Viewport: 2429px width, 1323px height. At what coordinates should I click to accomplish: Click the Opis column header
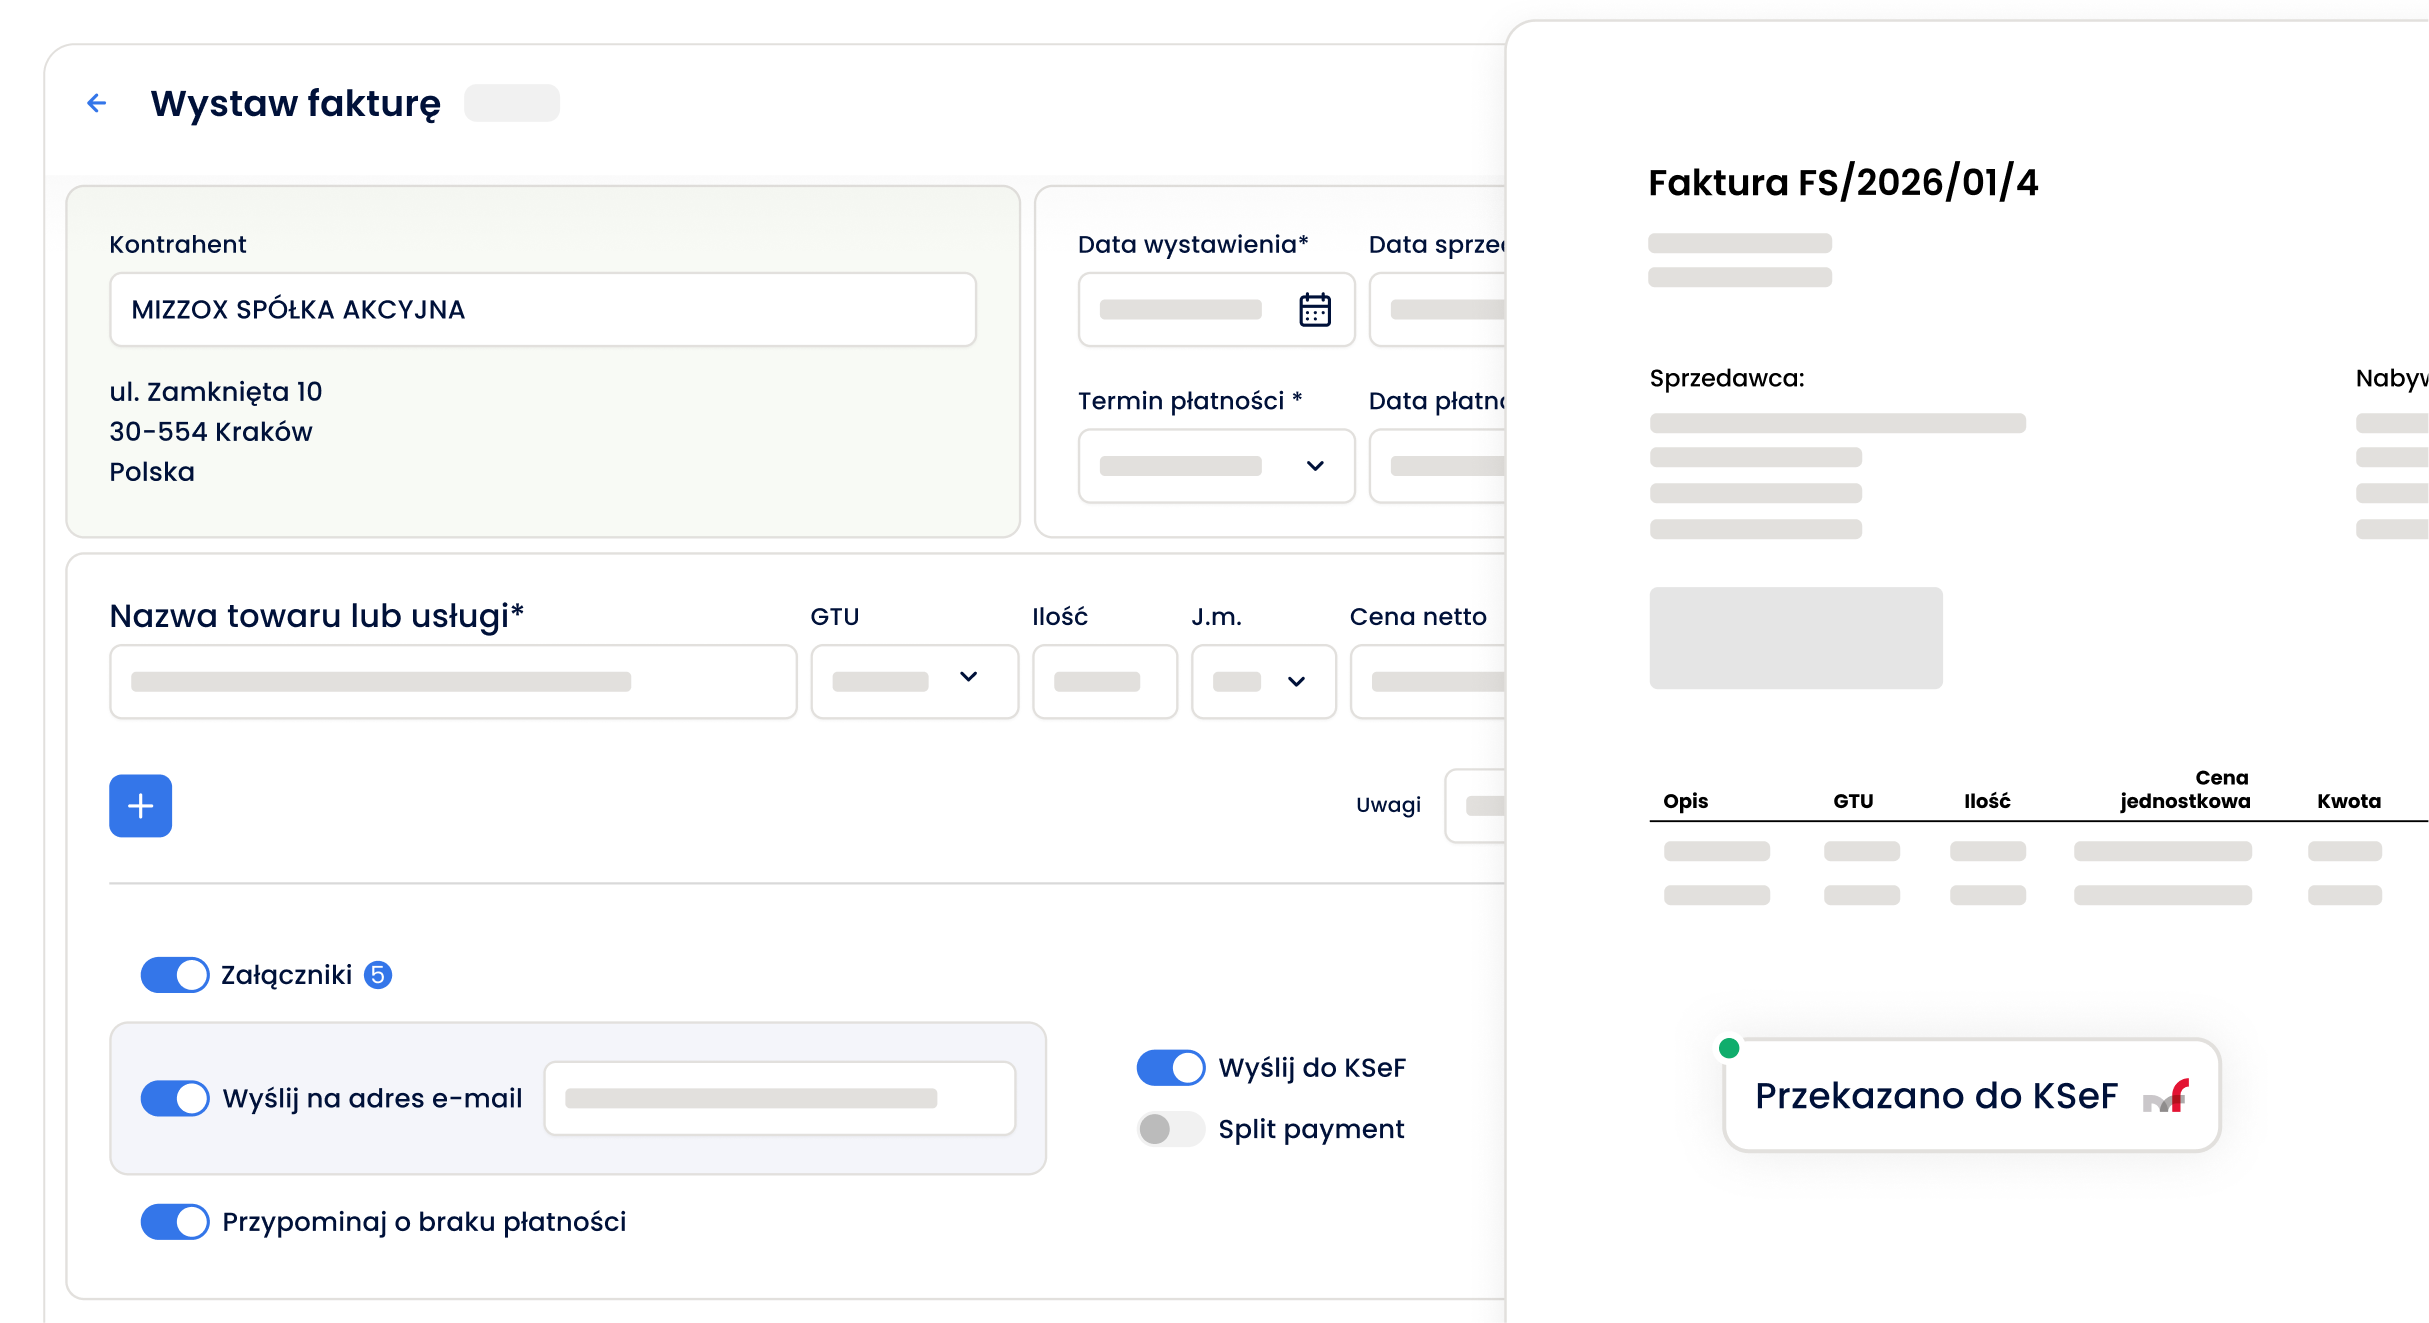(x=1686, y=801)
